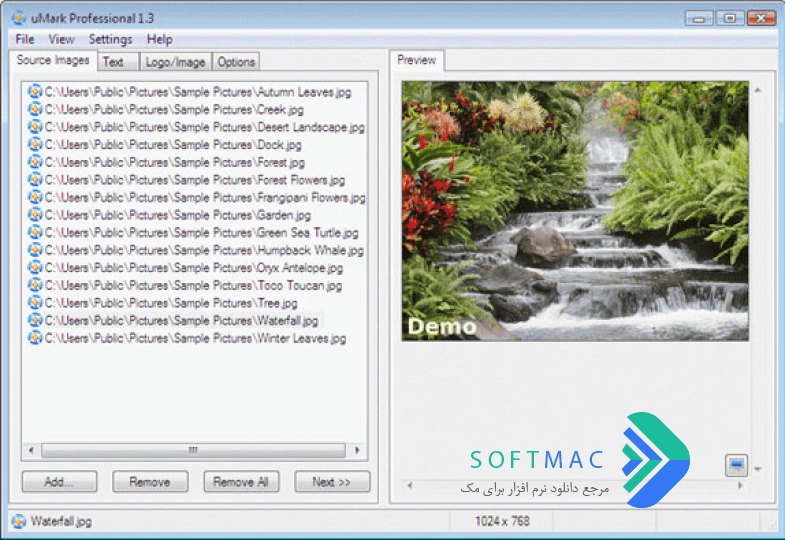Open the Settings menu
The image size is (785, 540).
[110, 39]
